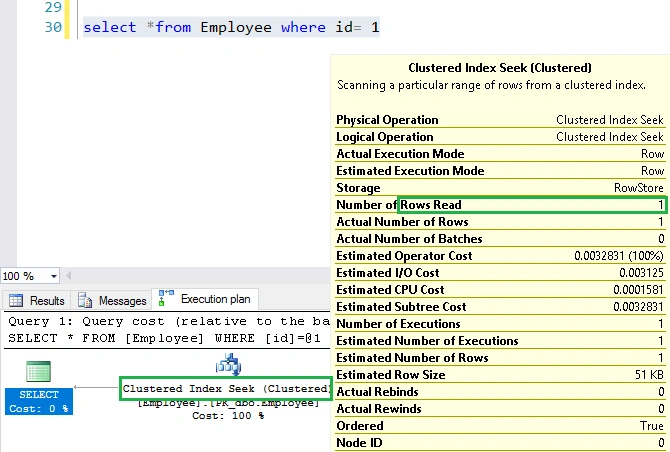Open the Messages tab
670x452 pixels.
(112, 300)
